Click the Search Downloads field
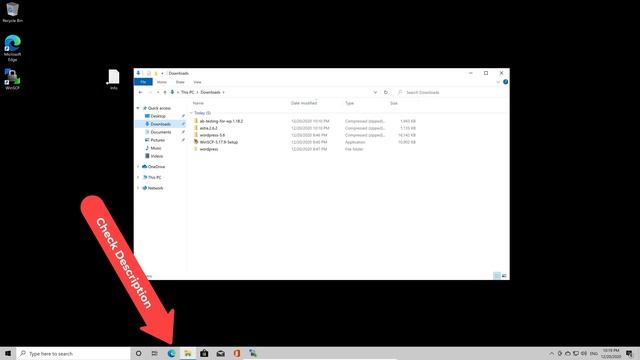 click(451, 92)
